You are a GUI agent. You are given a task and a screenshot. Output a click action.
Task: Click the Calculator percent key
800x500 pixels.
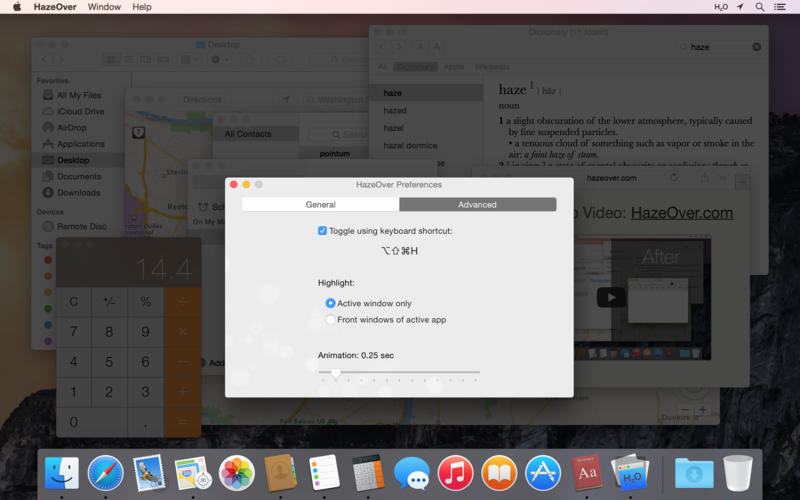point(146,302)
